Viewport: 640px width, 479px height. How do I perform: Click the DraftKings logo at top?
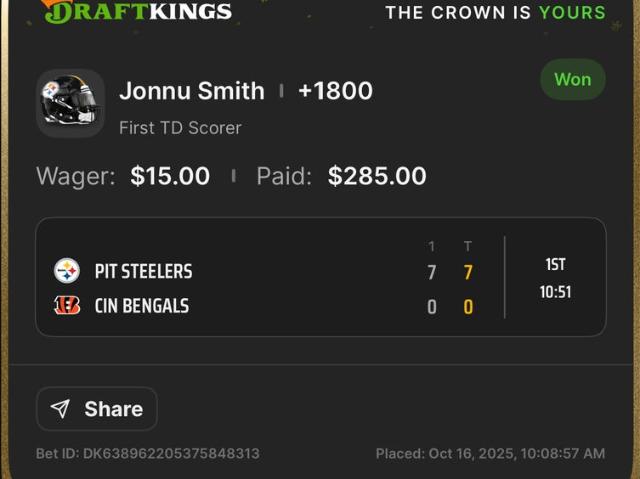point(138,12)
